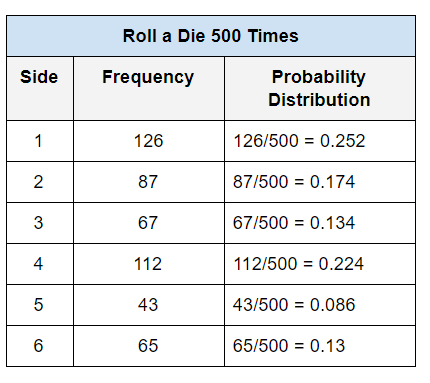Screen dimensions: 430x383
Task: Select the Frequency column header
Action: click(149, 88)
